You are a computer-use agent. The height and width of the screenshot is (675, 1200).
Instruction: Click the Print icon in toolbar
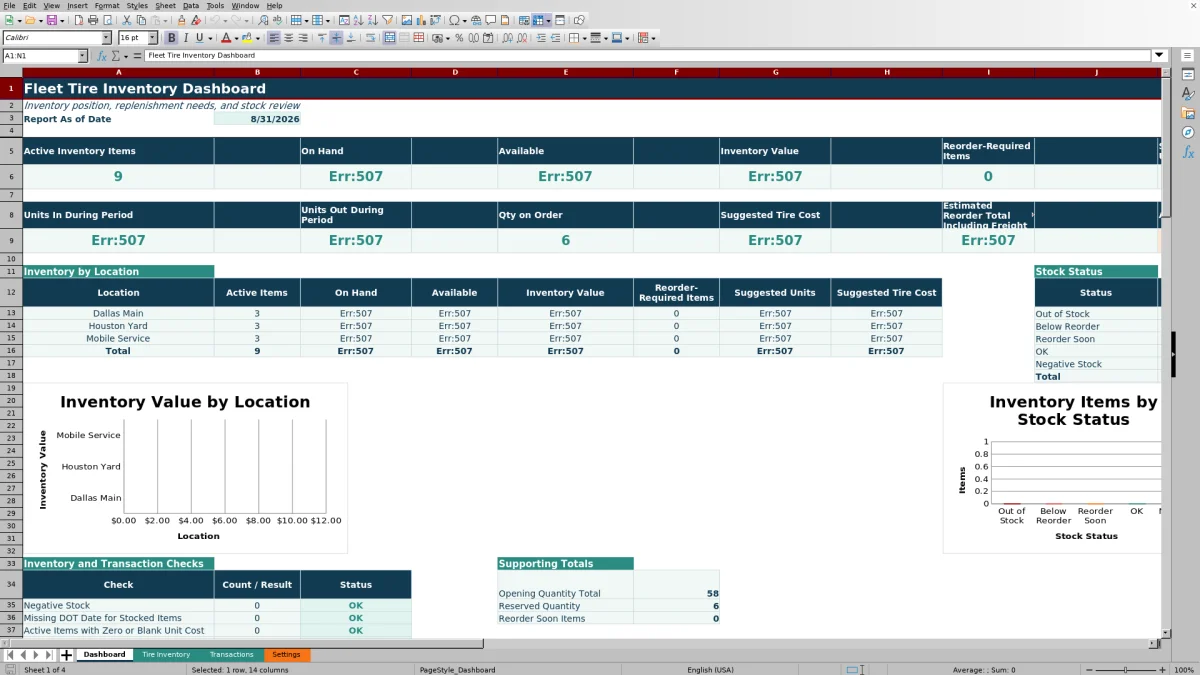[93, 20]
